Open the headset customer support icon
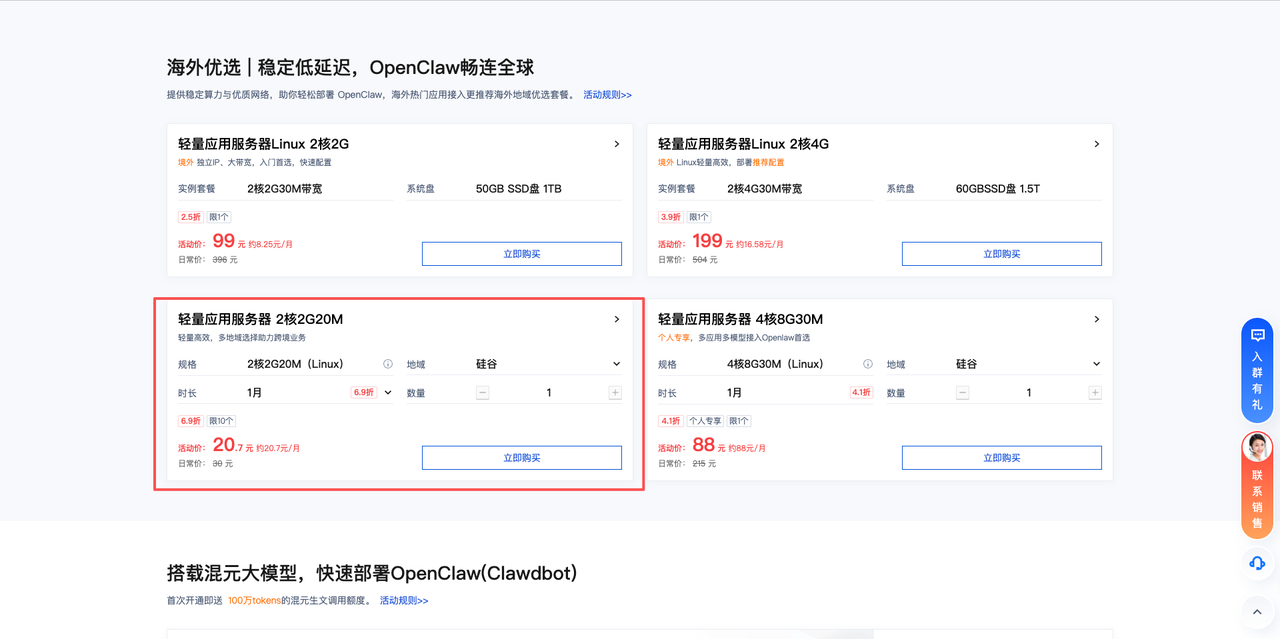The image size is (1280, 639). (x=1257, y=563)
